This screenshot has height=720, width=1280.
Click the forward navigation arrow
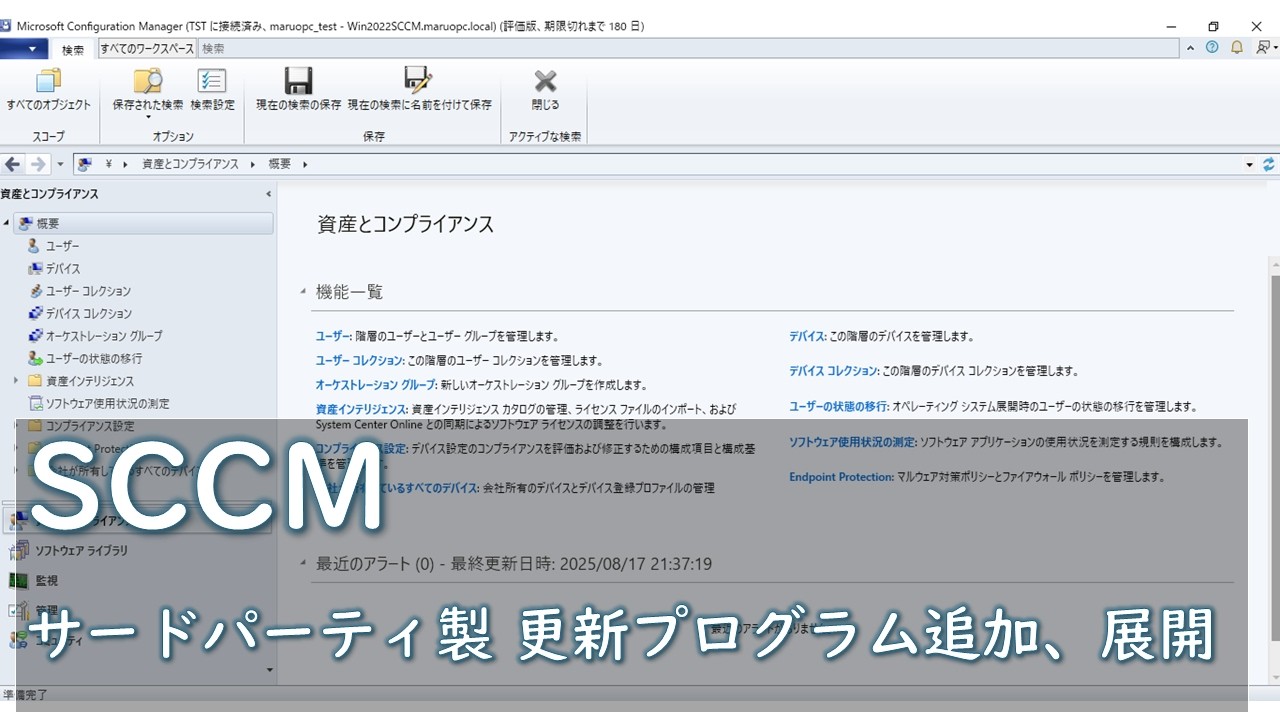click(38, 164)
